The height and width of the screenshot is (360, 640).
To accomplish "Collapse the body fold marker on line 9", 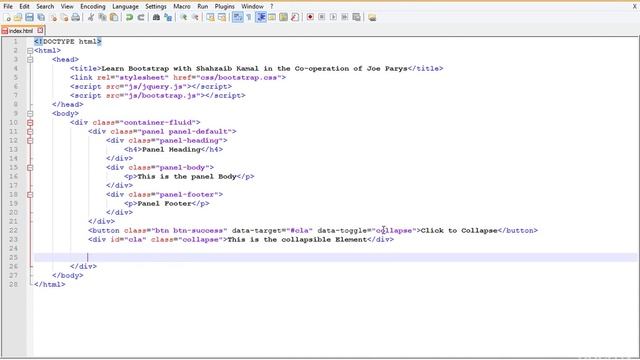I will click(x=30, y=113).
